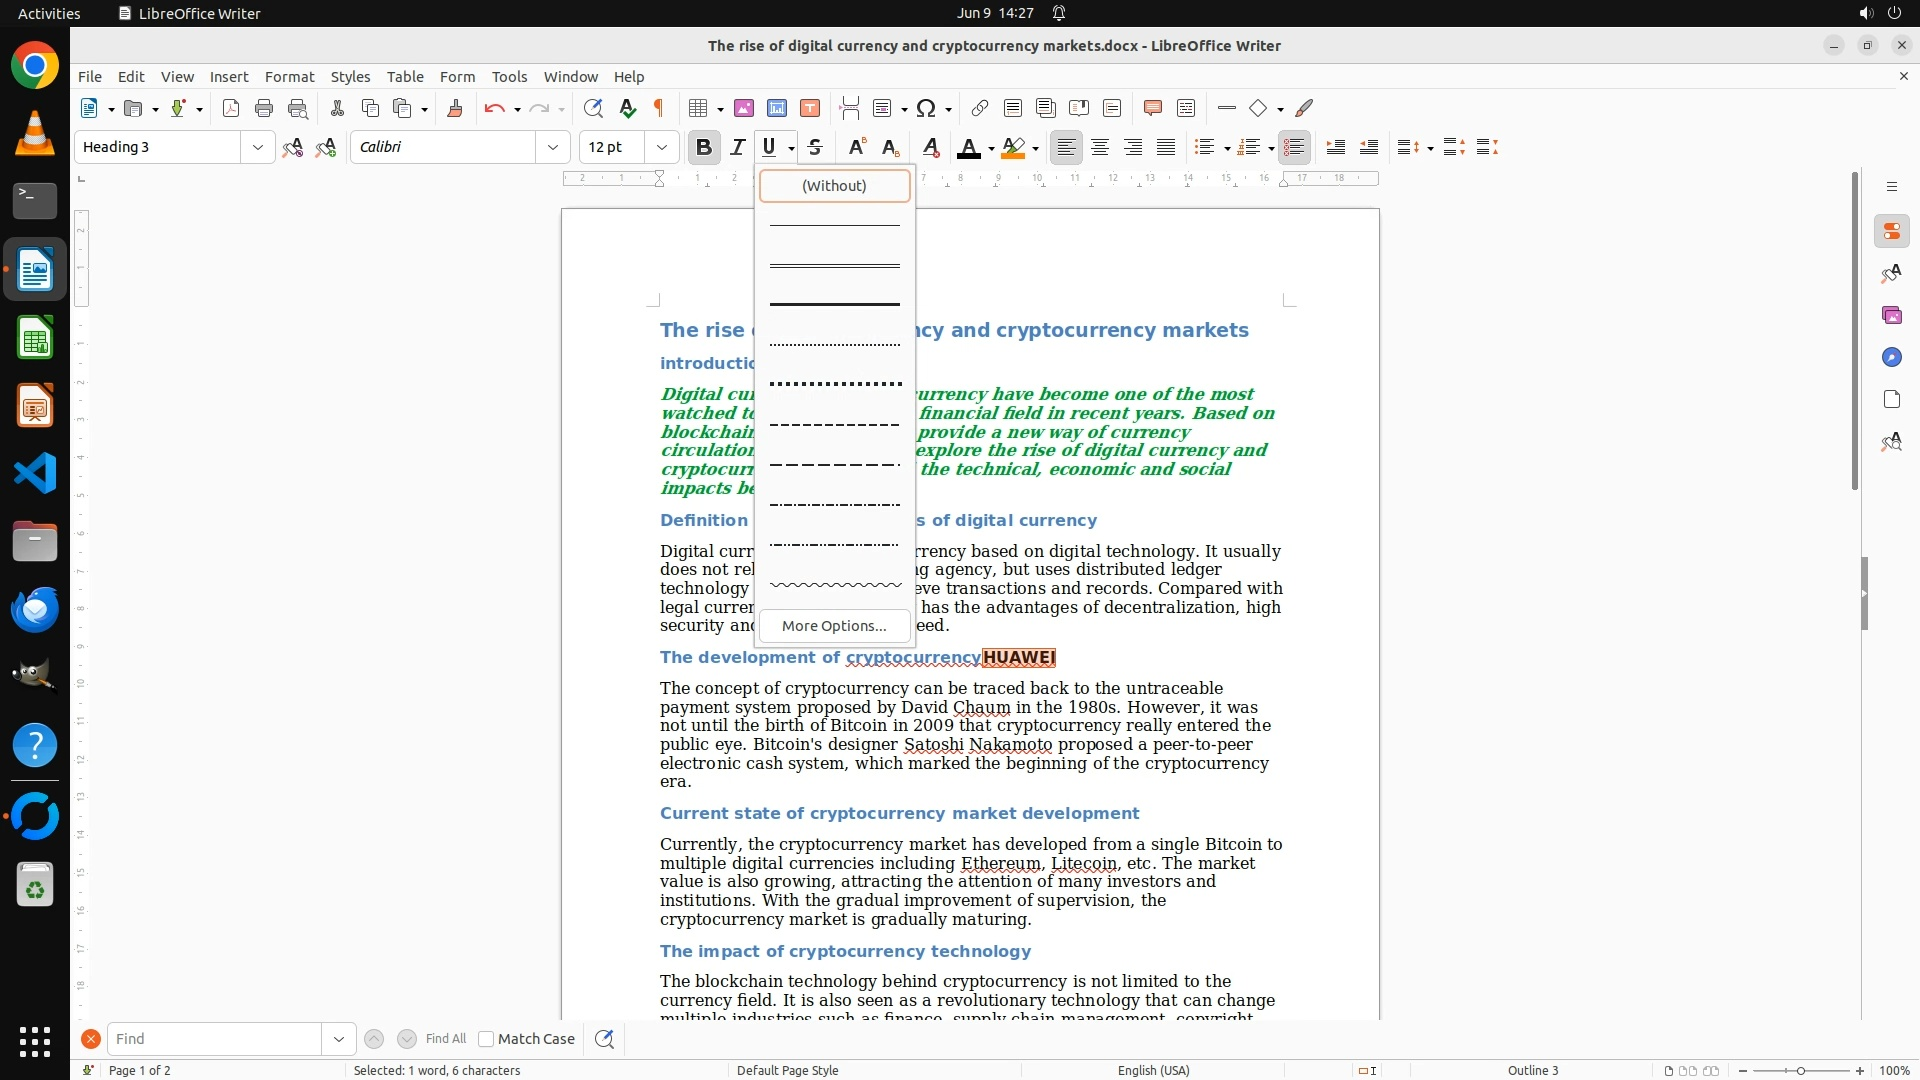Click the More Options... underline button
This screenshot has height=1080, width=1920.
coord(834,626)
